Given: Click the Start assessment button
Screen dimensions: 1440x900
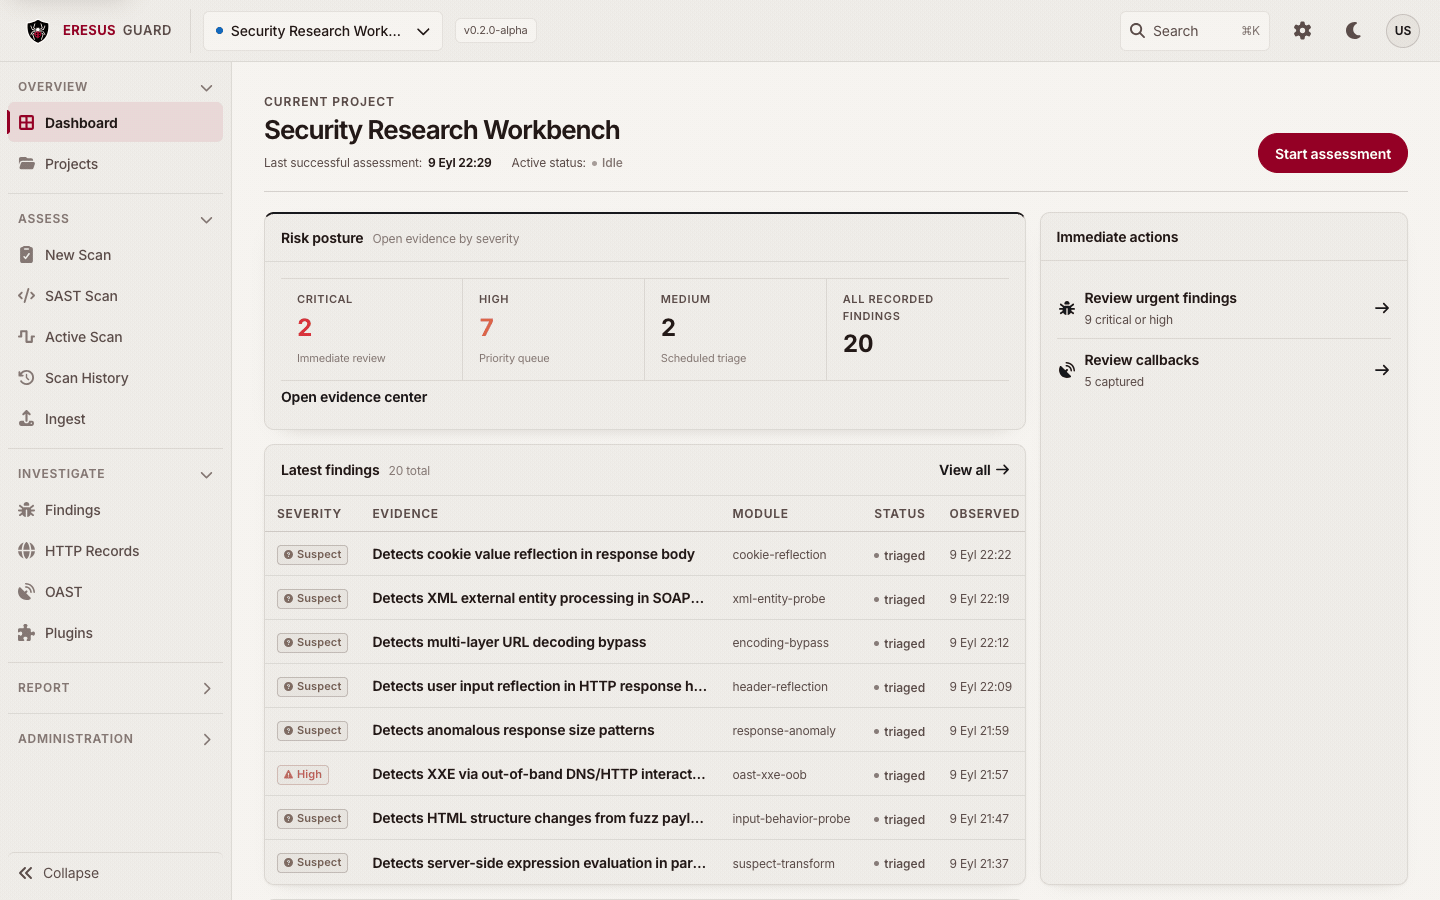Looking at the screenshot, I should click(x=1332, y=153).
